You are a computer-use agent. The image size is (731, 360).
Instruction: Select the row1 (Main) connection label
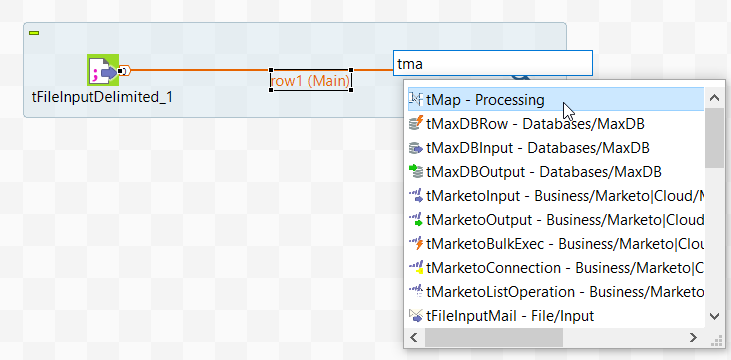tap(310, 81)
